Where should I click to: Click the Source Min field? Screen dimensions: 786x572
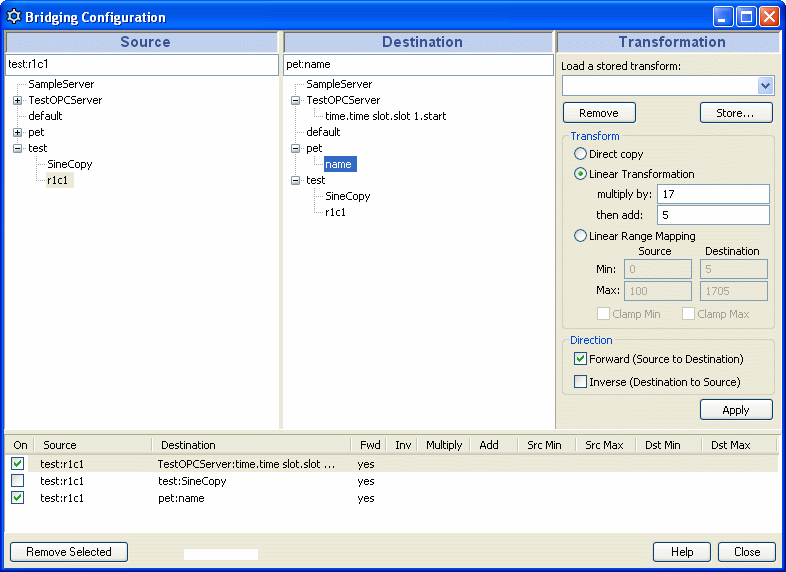658,269
